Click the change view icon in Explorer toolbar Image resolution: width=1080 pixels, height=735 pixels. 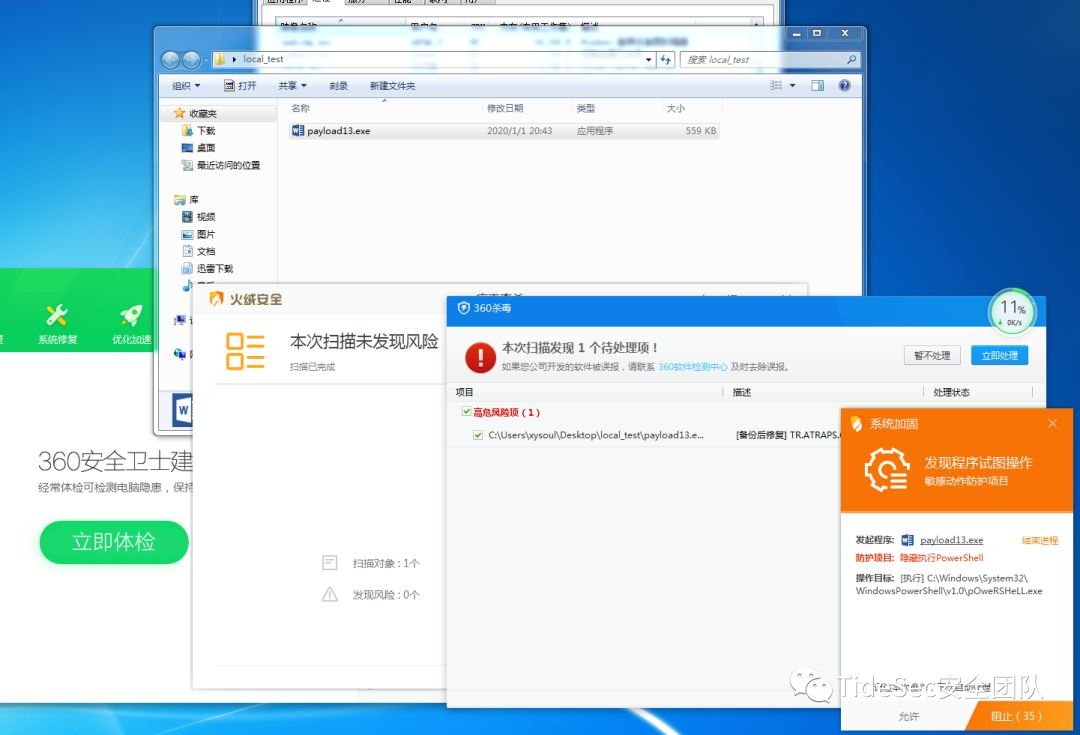776,85
